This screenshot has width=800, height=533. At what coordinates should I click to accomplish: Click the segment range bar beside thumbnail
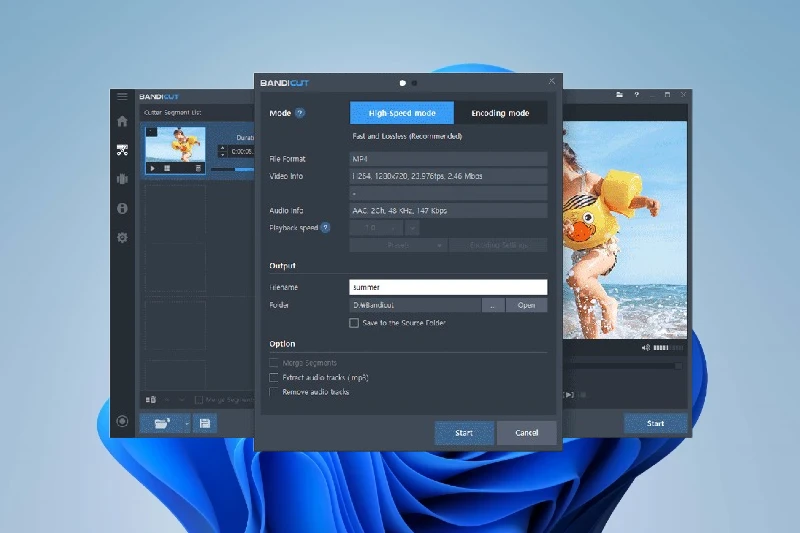232,169
